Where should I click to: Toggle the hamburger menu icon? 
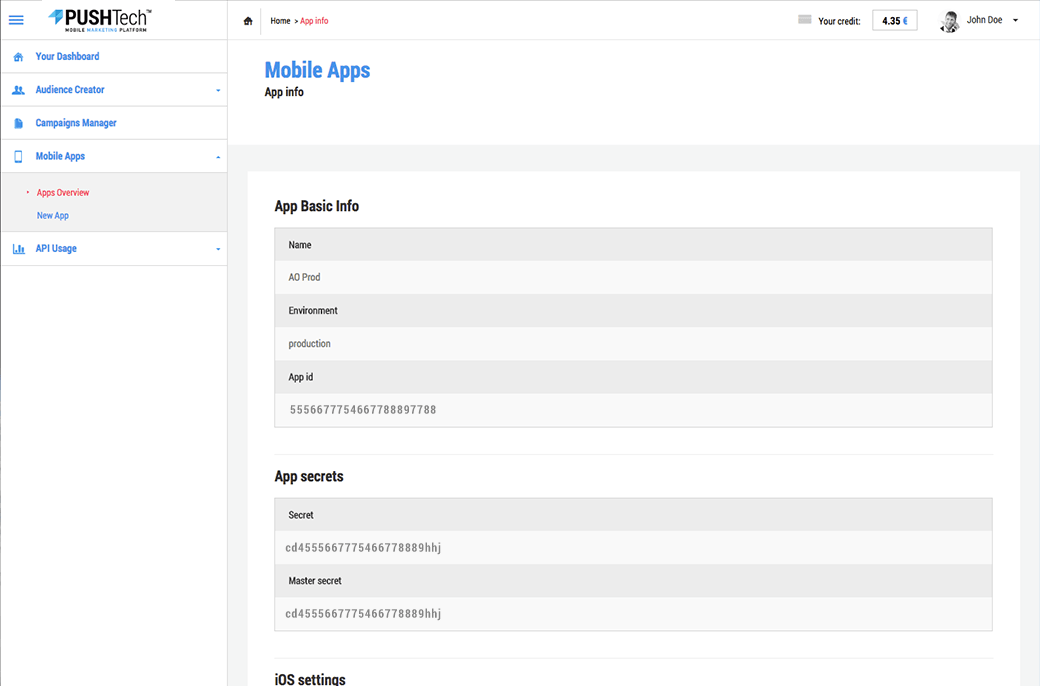tap(16, 20)
